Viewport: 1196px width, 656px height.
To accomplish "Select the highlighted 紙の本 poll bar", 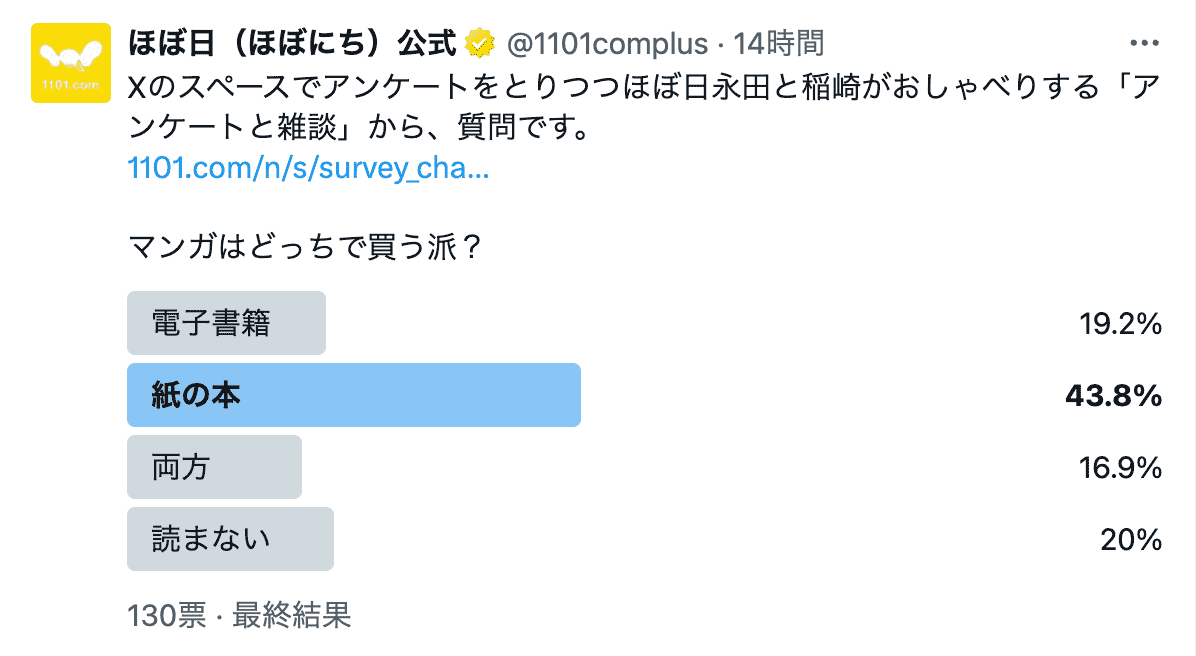I will (354, 395).
